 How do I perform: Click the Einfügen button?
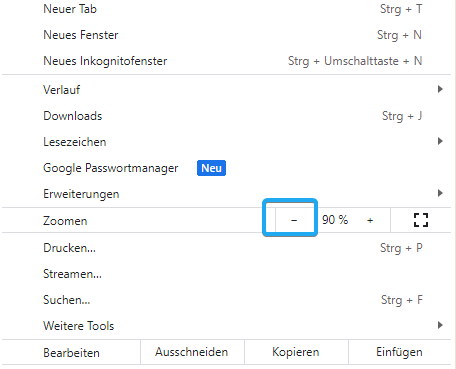[x=399, y=352]
